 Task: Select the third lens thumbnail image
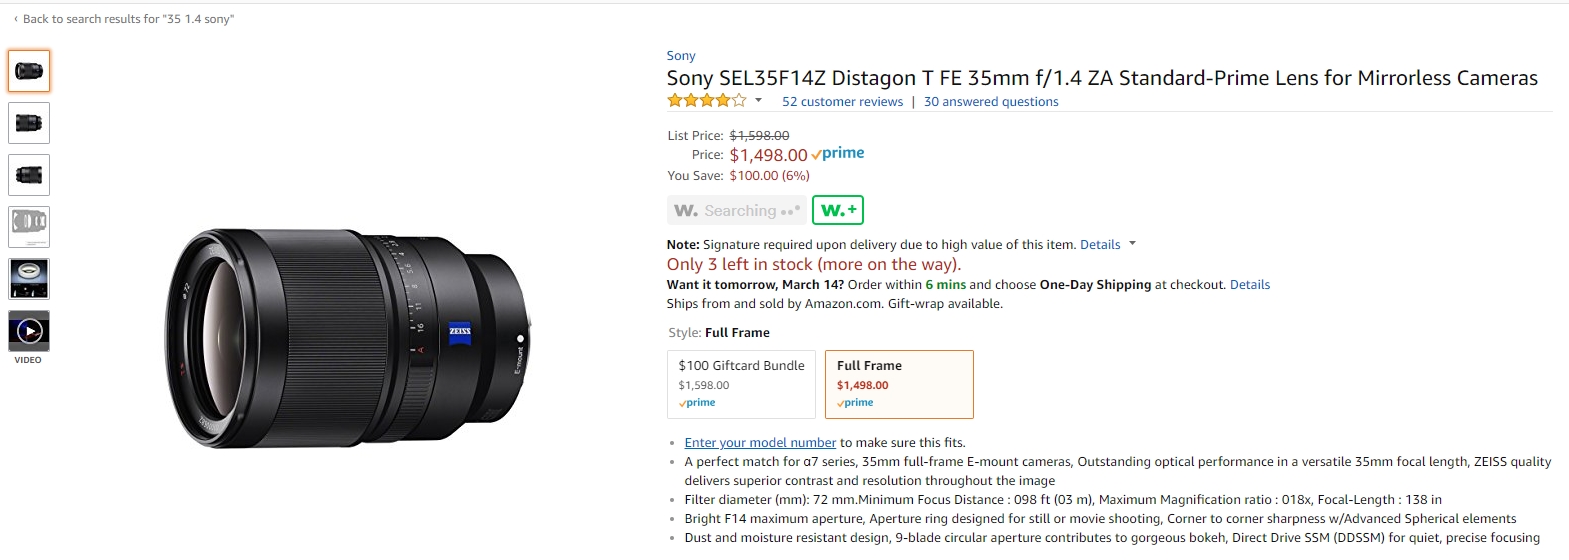[29, 175]
